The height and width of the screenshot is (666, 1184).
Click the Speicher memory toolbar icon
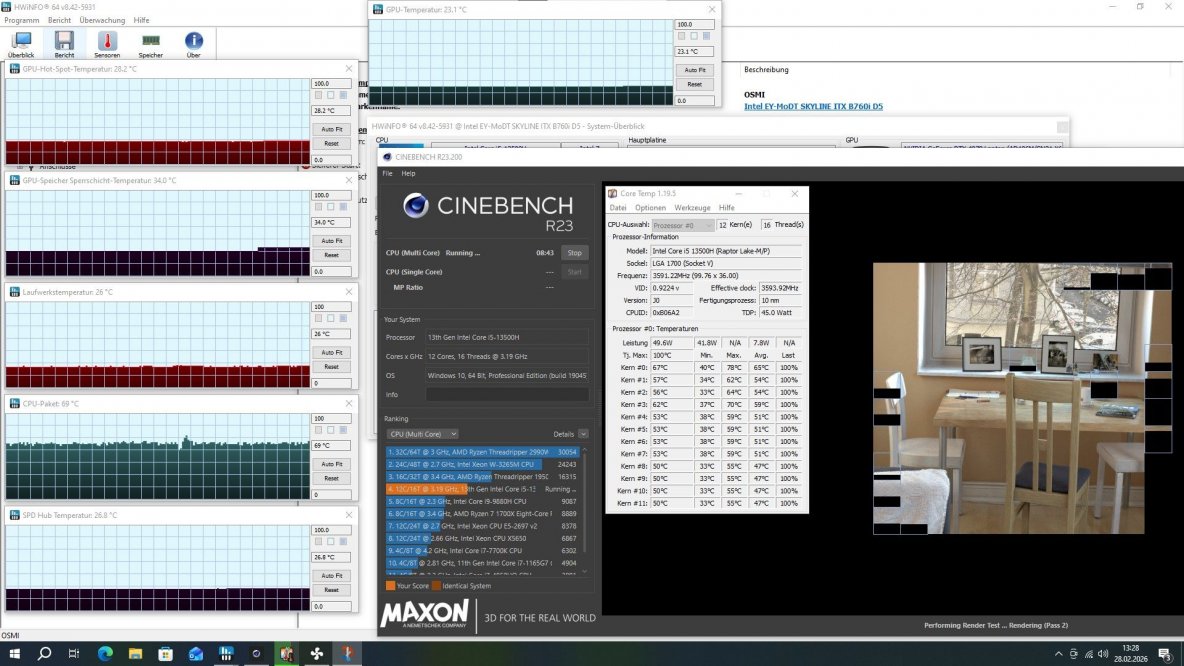pyautogui.click(x=150, y=45)
